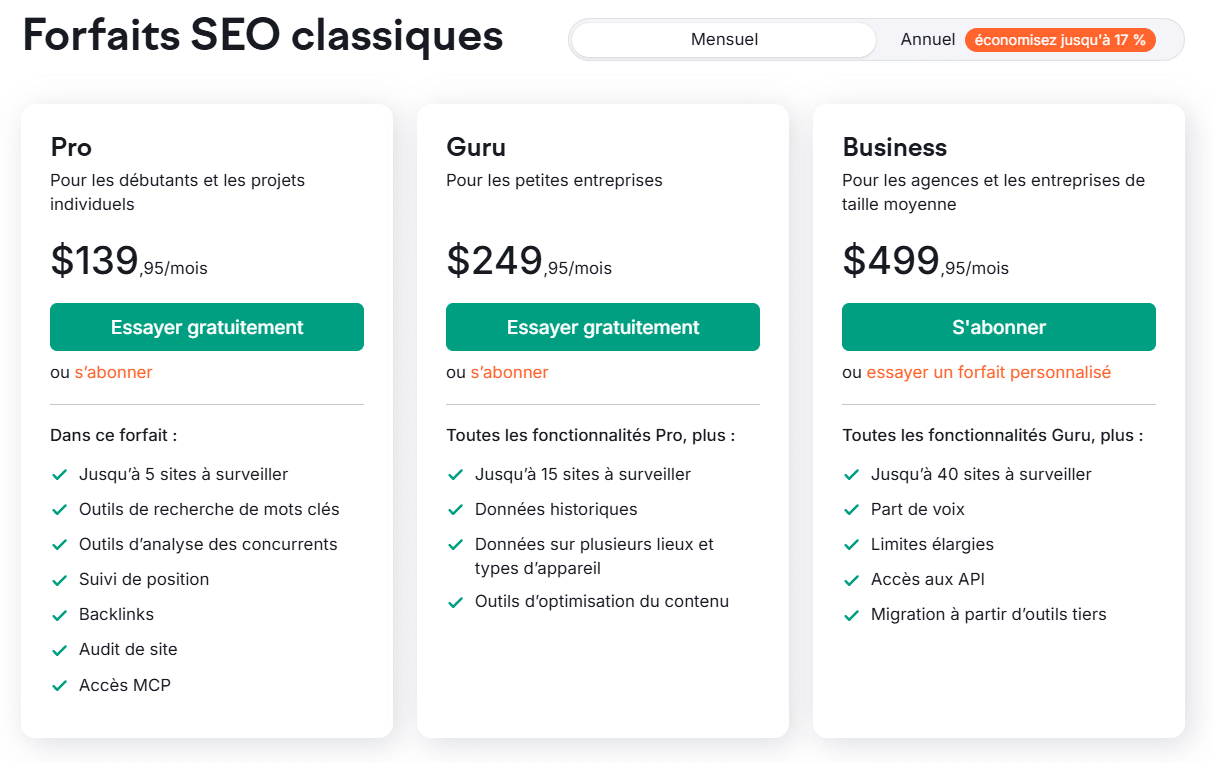Click checkmark beside "Audit de site"

[x=59, y=651]
